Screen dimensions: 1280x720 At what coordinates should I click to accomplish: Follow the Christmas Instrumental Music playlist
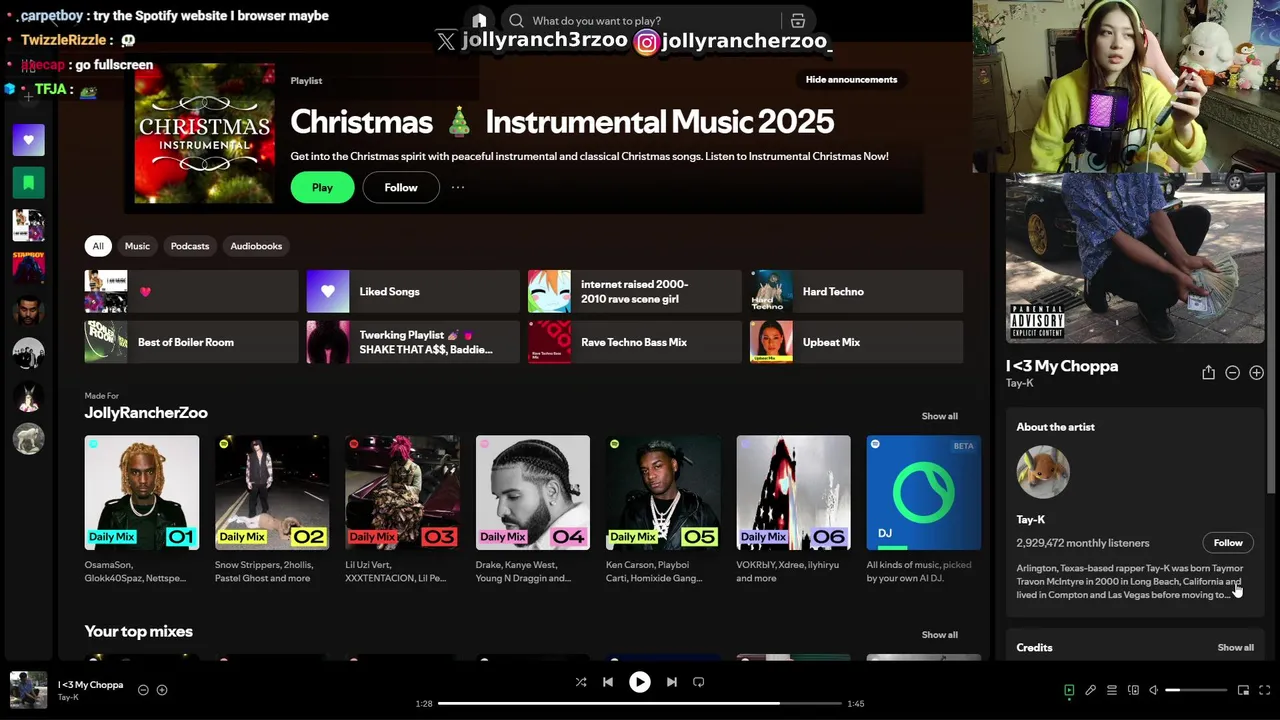tap(401, 187)
